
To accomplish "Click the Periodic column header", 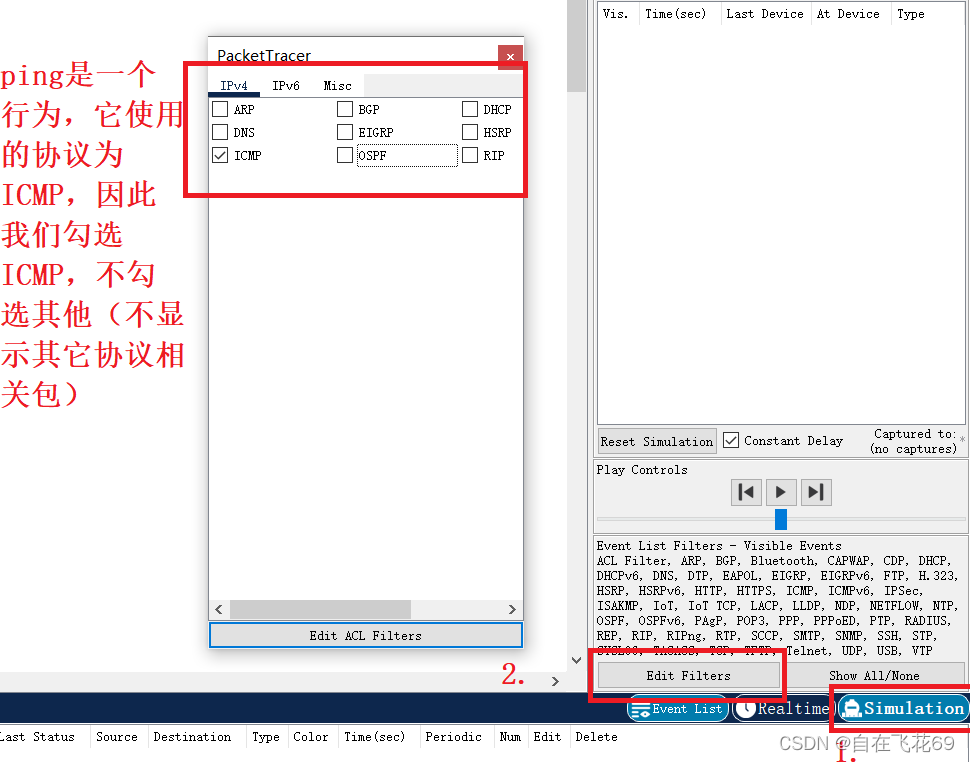I will (x=457, y=737).
